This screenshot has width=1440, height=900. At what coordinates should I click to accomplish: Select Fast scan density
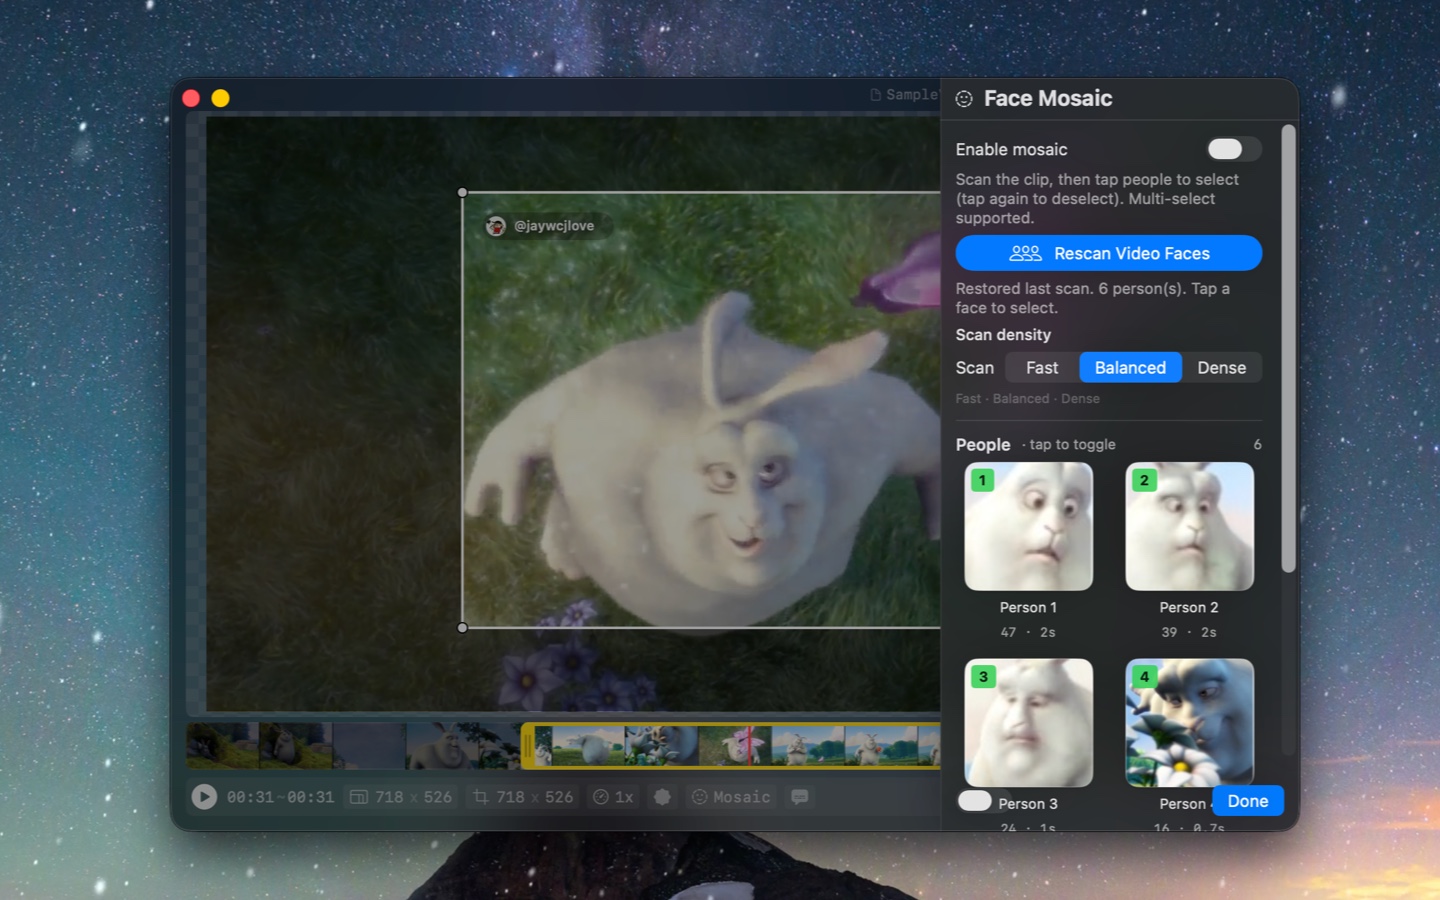1042,368
